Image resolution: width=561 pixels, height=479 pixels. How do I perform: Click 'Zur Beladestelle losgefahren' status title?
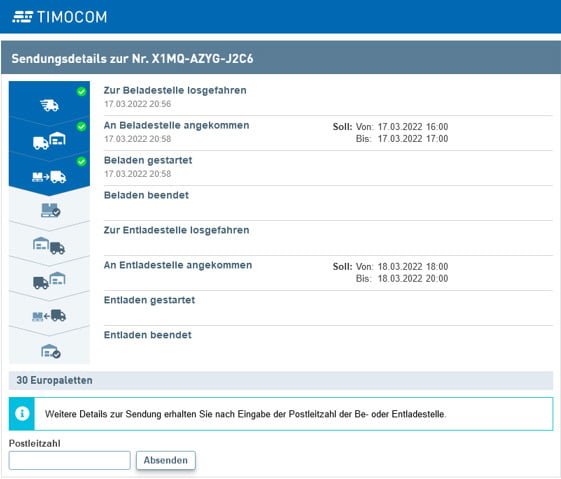pos(175,91)
